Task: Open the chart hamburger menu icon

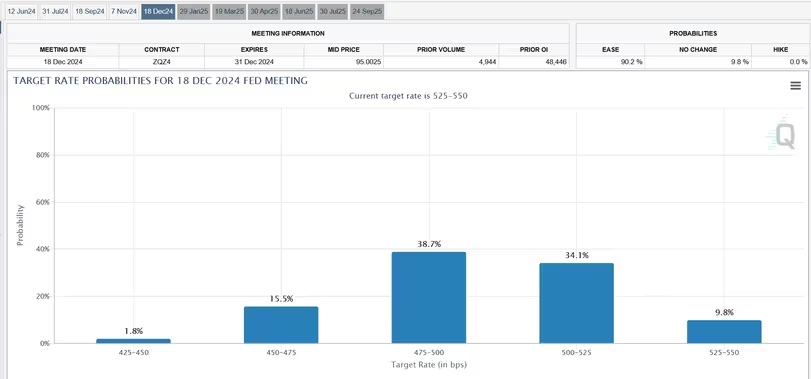Action: (x=795, y=86)
